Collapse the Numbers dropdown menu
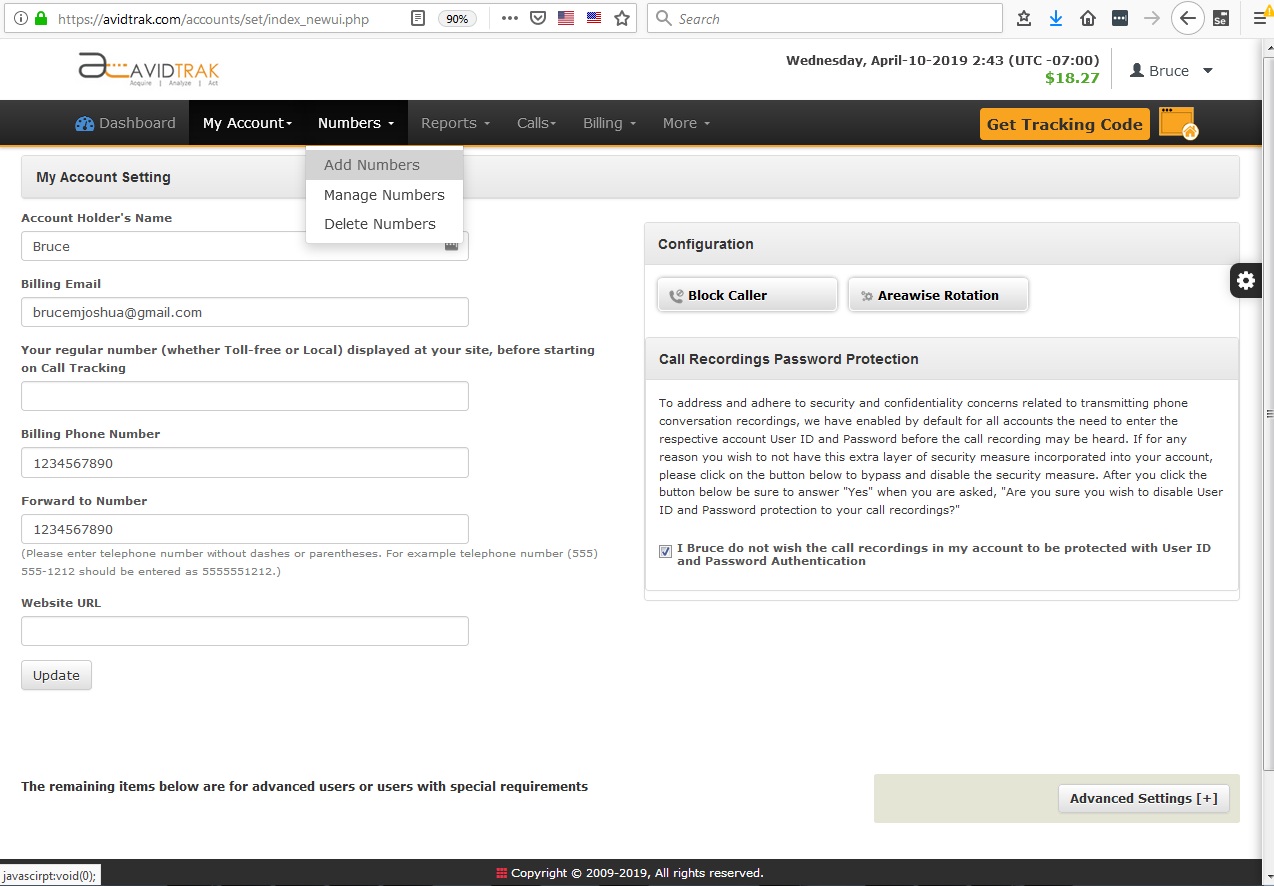 356,123
